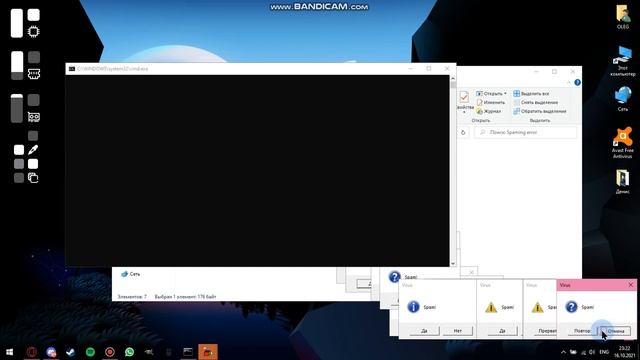The height and width of the screenshot is (360, 640).
Task: Click the blue help icon in Explorer
Action: [x=577, y=82]
